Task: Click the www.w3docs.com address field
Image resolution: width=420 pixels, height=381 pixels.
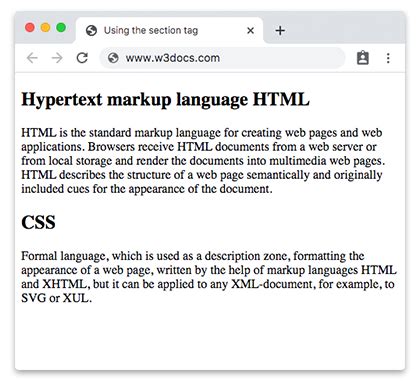Action: 223,58
